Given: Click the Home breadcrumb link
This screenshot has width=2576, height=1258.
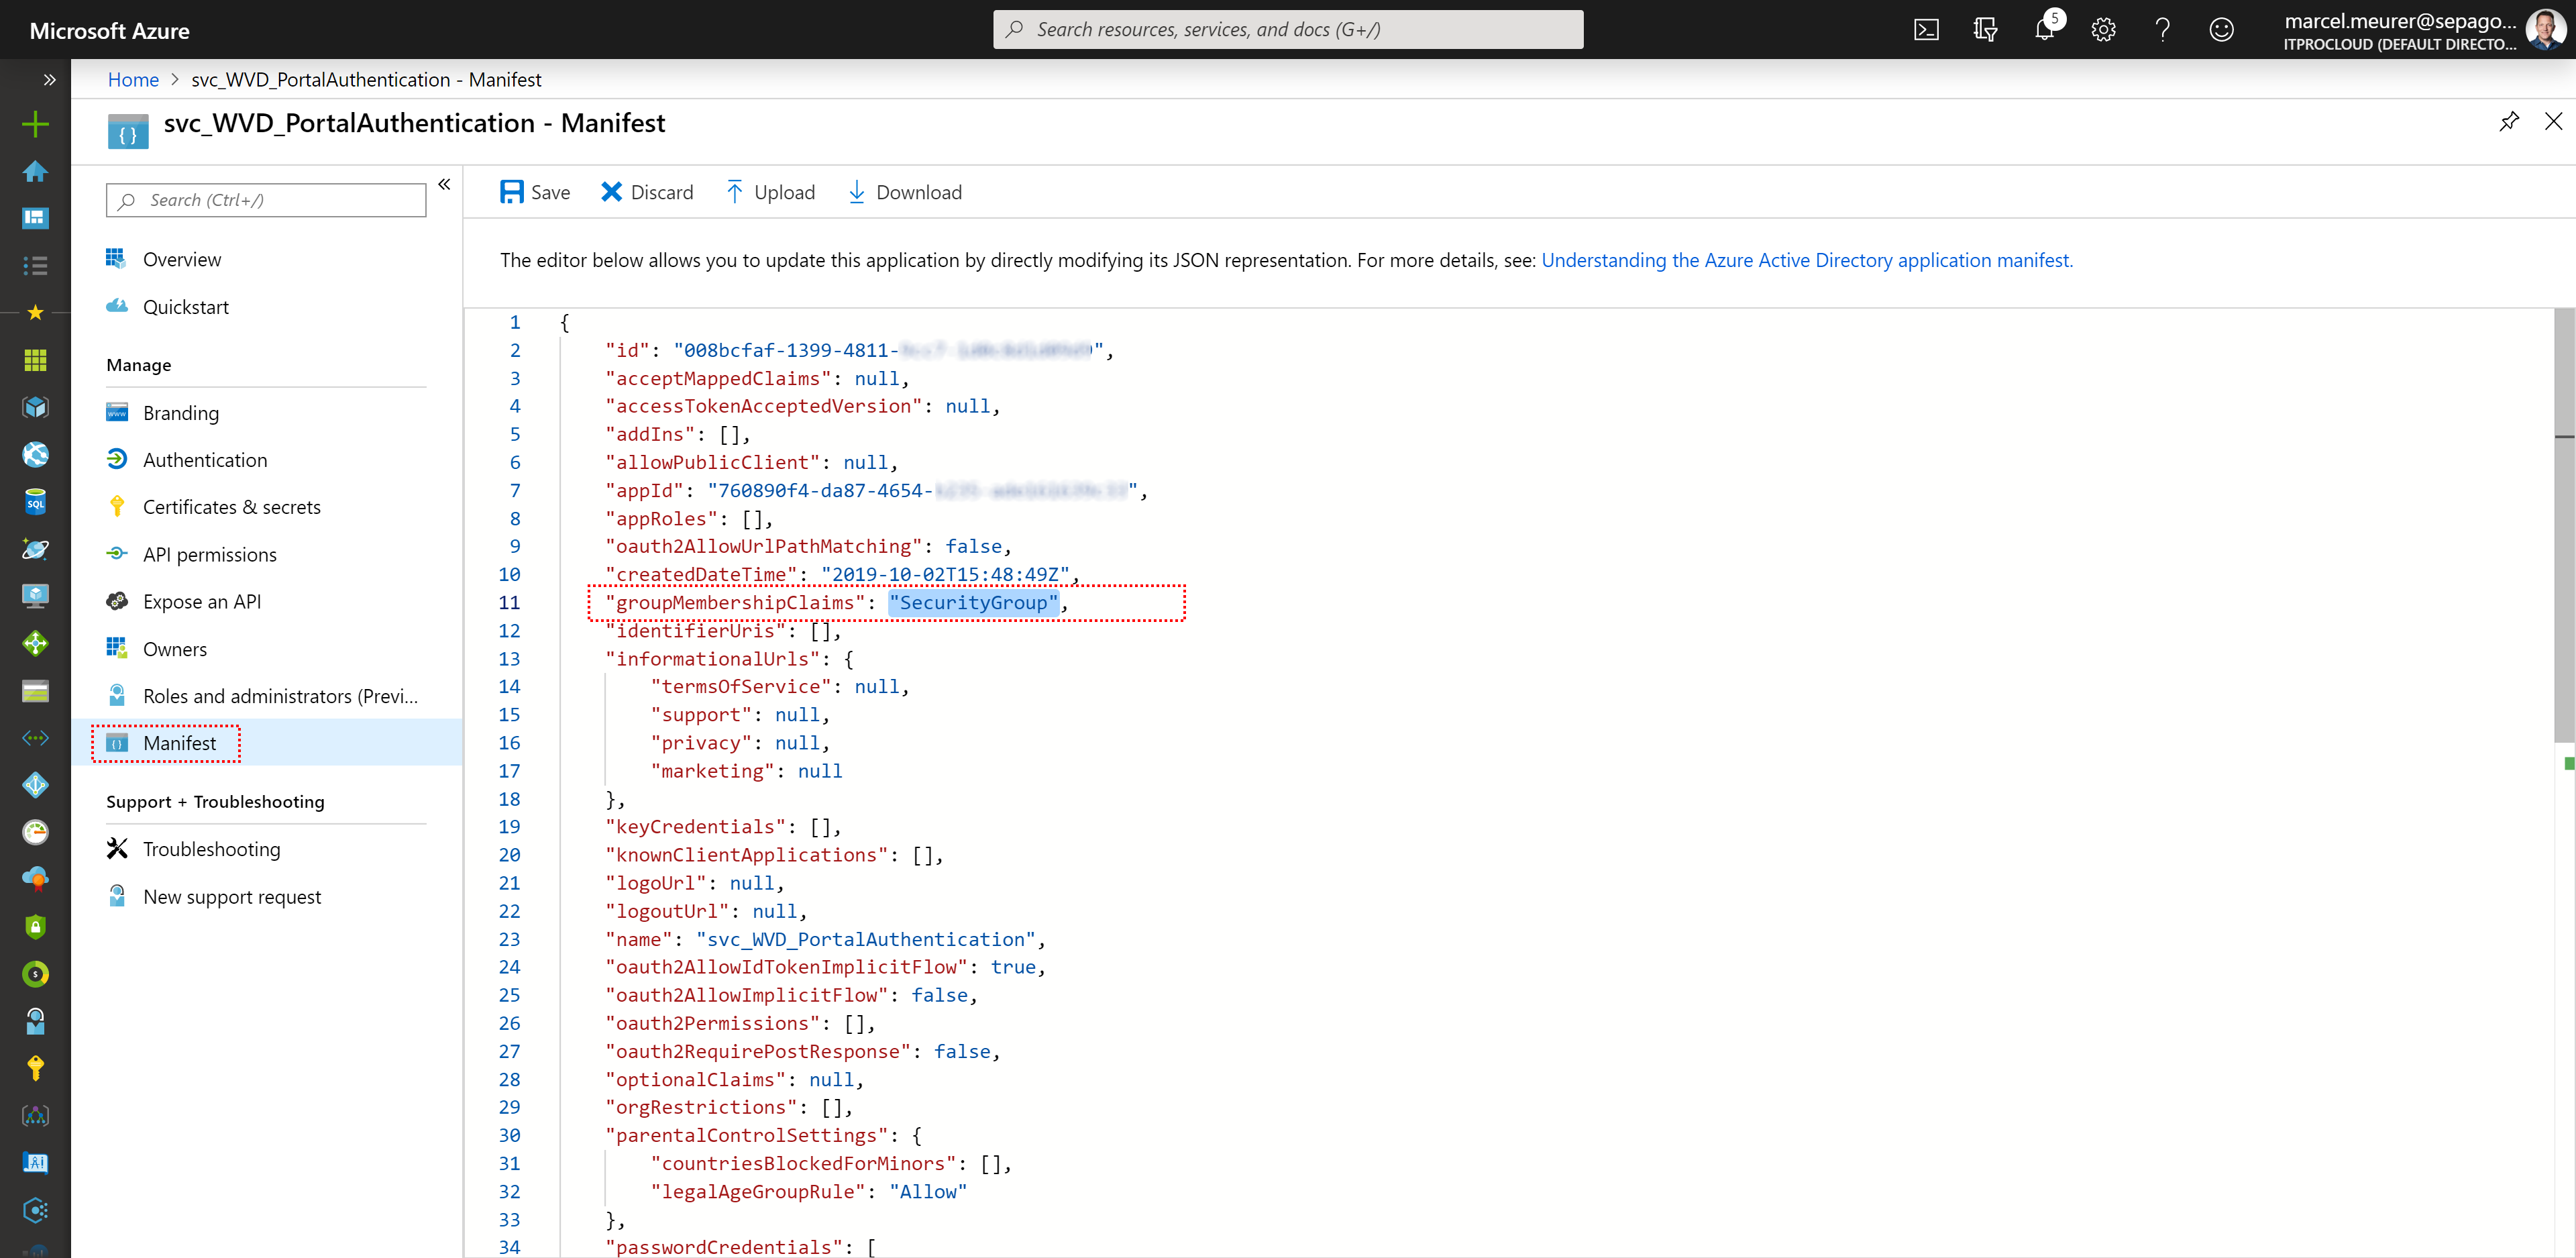Looking at the screenshot, I should click(133, 79).
